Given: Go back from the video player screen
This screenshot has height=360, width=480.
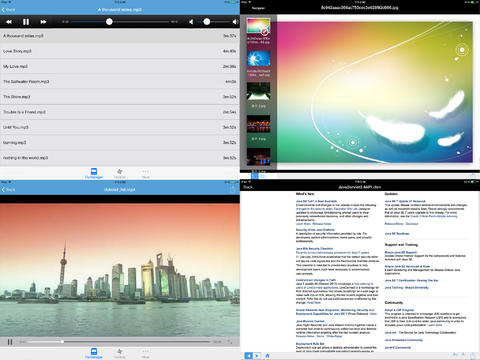Looking at the screenshot, I should click(x=8, y=189).
